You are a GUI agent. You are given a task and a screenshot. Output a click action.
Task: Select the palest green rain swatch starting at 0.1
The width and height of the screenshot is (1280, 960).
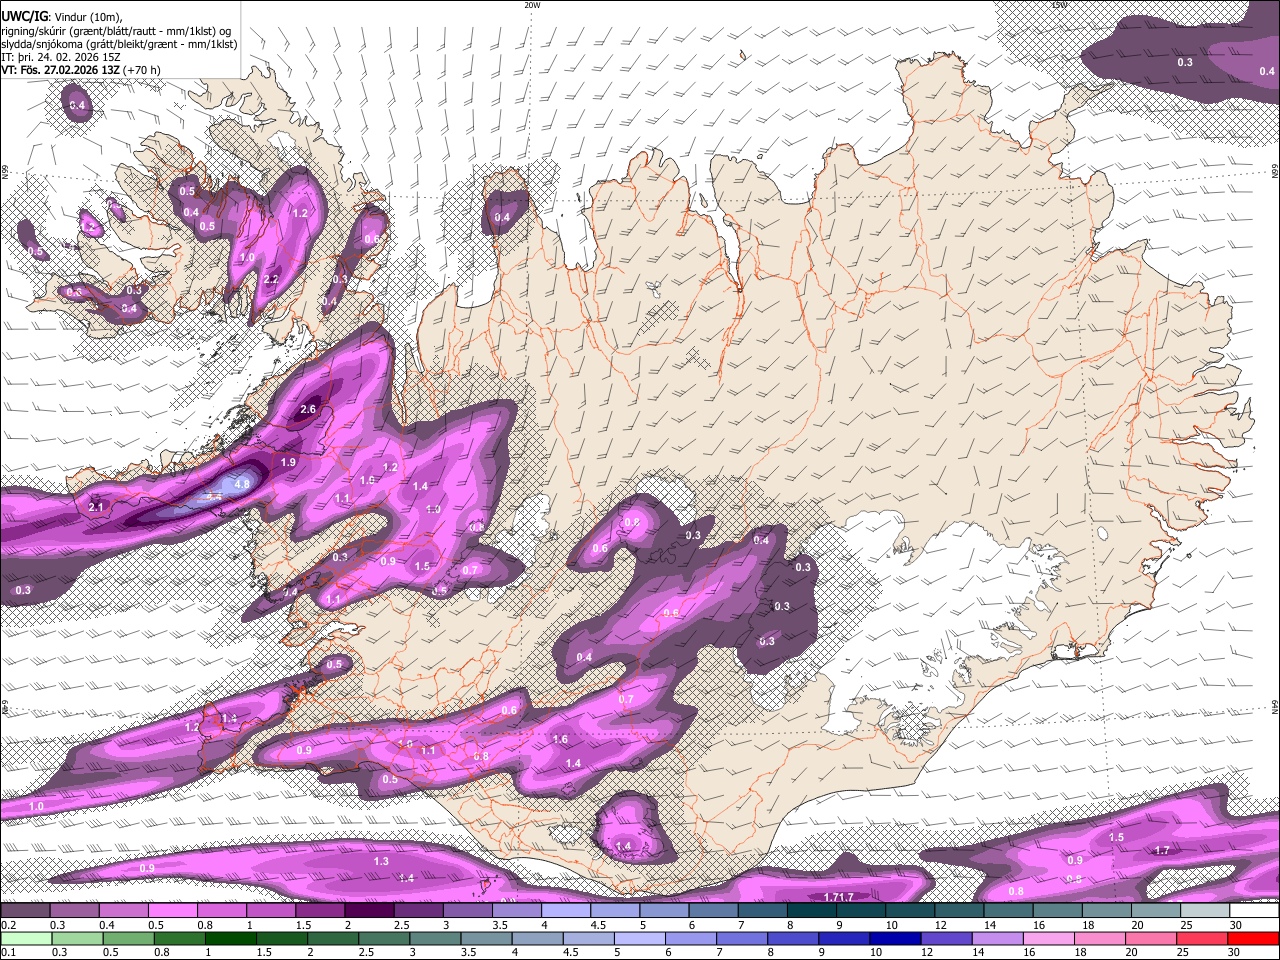[x=26, y=938]
